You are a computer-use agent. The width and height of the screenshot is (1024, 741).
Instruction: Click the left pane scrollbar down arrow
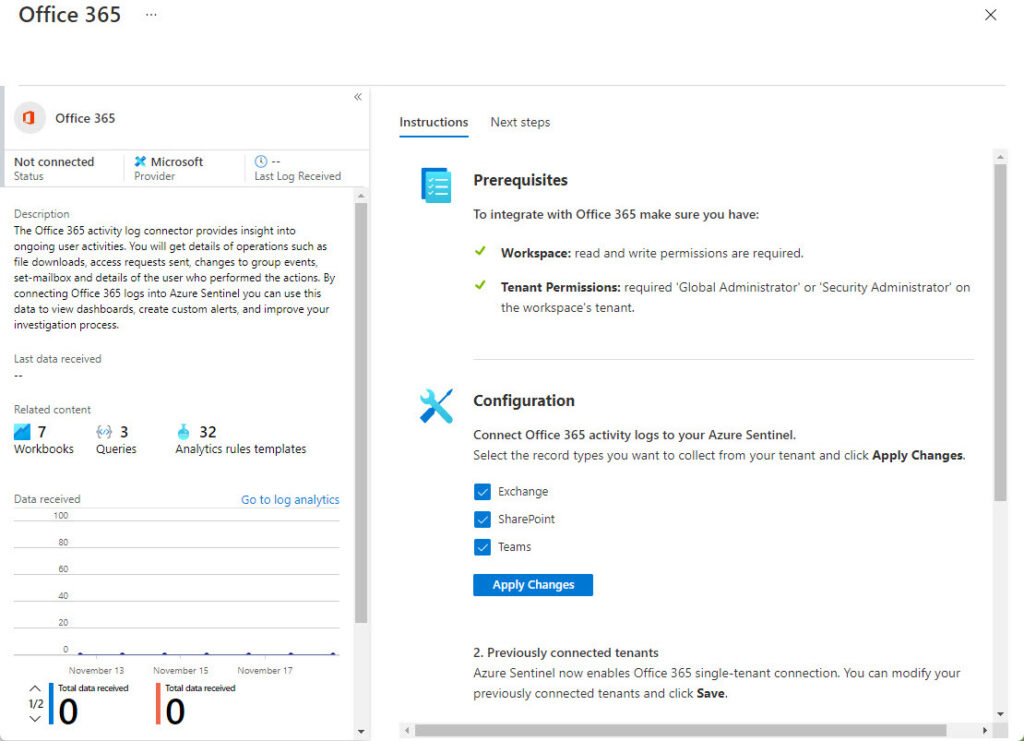(x=361, y=732)
